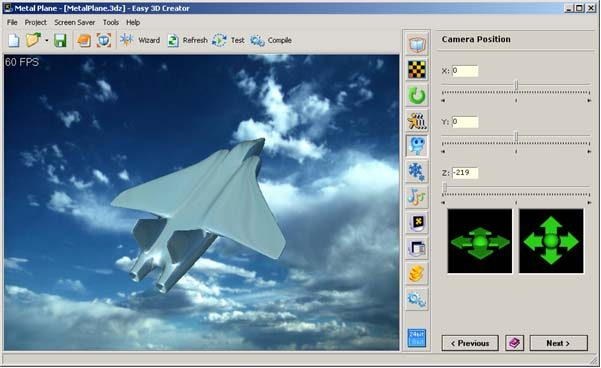Click the X camera position input field
The height and width of the screenshot is (368, 601).
click(465, 71)
